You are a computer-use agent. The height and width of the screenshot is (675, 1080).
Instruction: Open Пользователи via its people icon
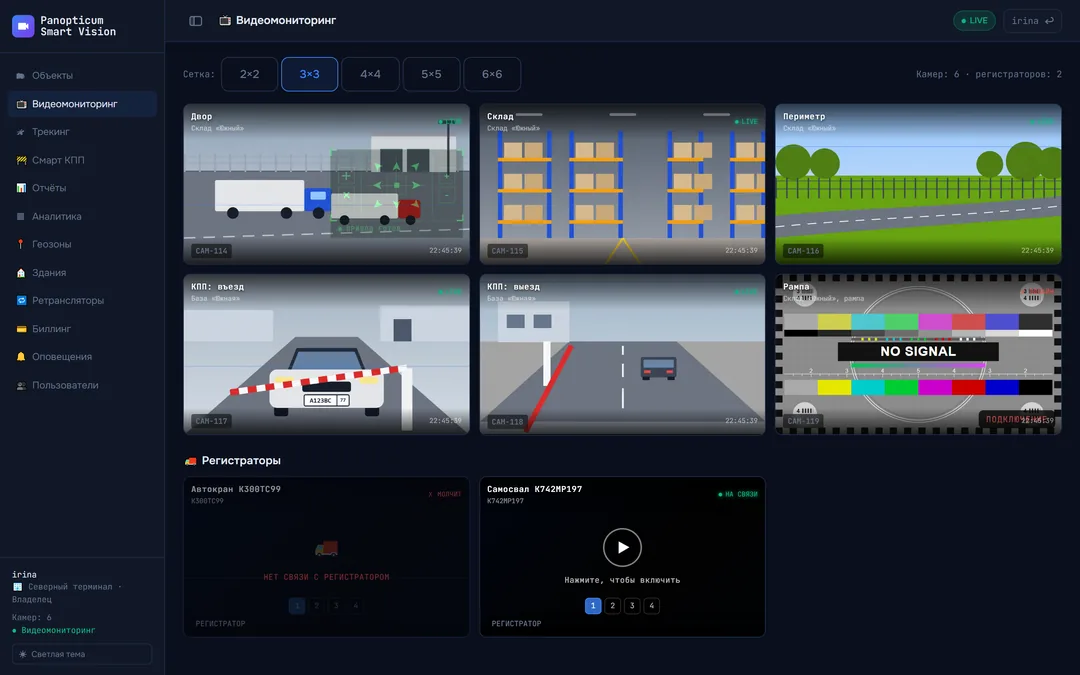pos(21,385)
